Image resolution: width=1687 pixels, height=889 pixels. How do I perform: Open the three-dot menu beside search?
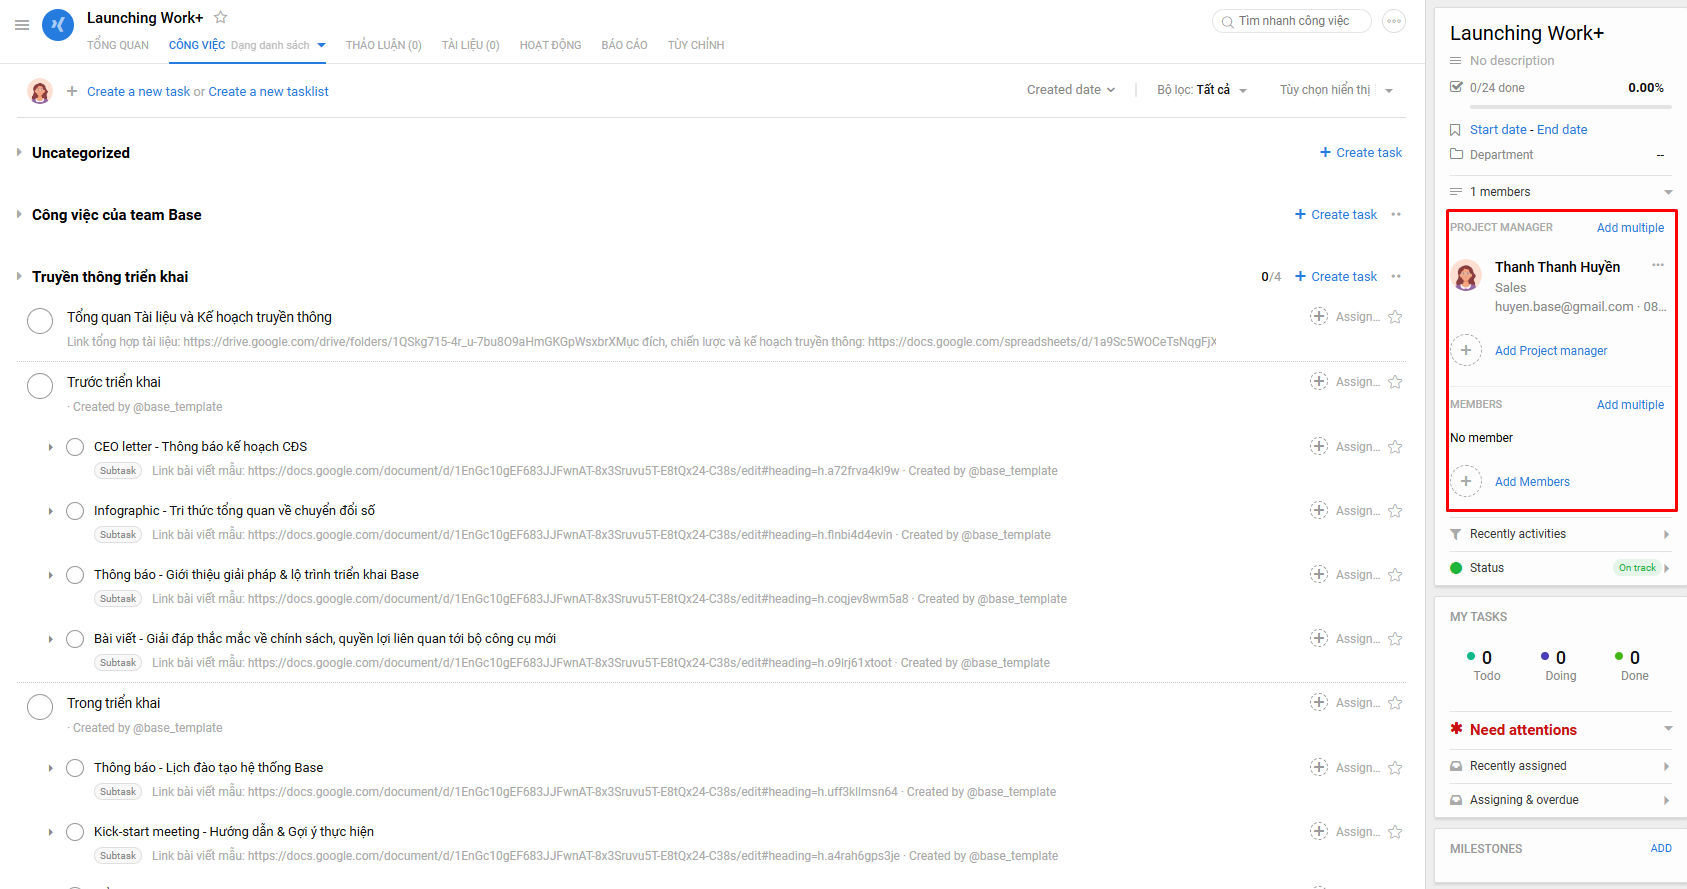[1393, 21]
